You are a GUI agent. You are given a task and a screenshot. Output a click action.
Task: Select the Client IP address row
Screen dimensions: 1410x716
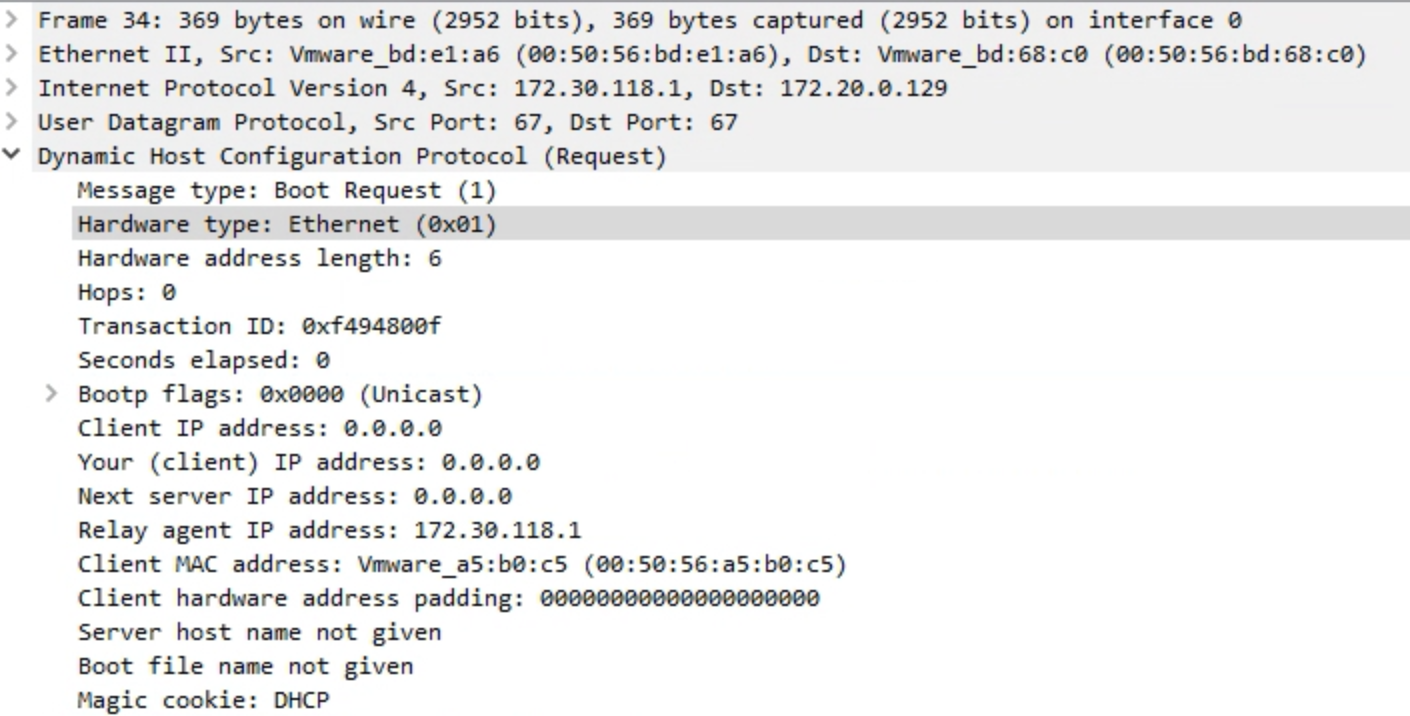click(259, 428)
